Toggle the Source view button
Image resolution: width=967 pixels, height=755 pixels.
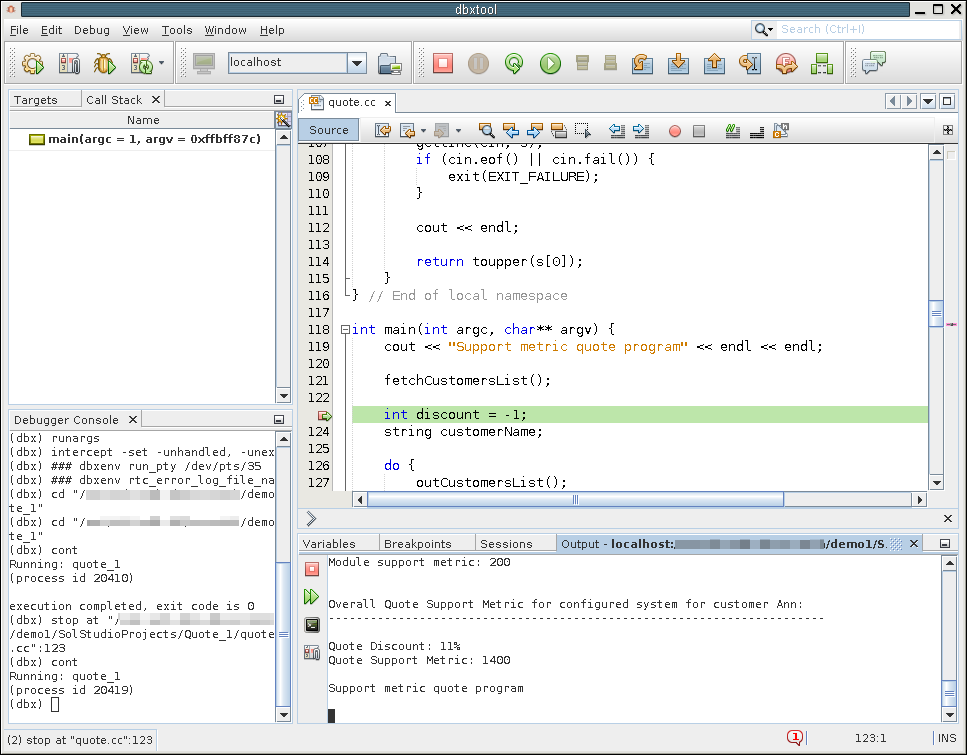[x=329, y=130]
